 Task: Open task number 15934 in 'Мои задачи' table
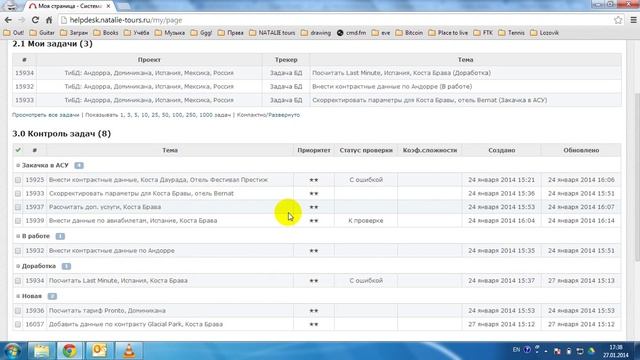(x=24, y=73)
